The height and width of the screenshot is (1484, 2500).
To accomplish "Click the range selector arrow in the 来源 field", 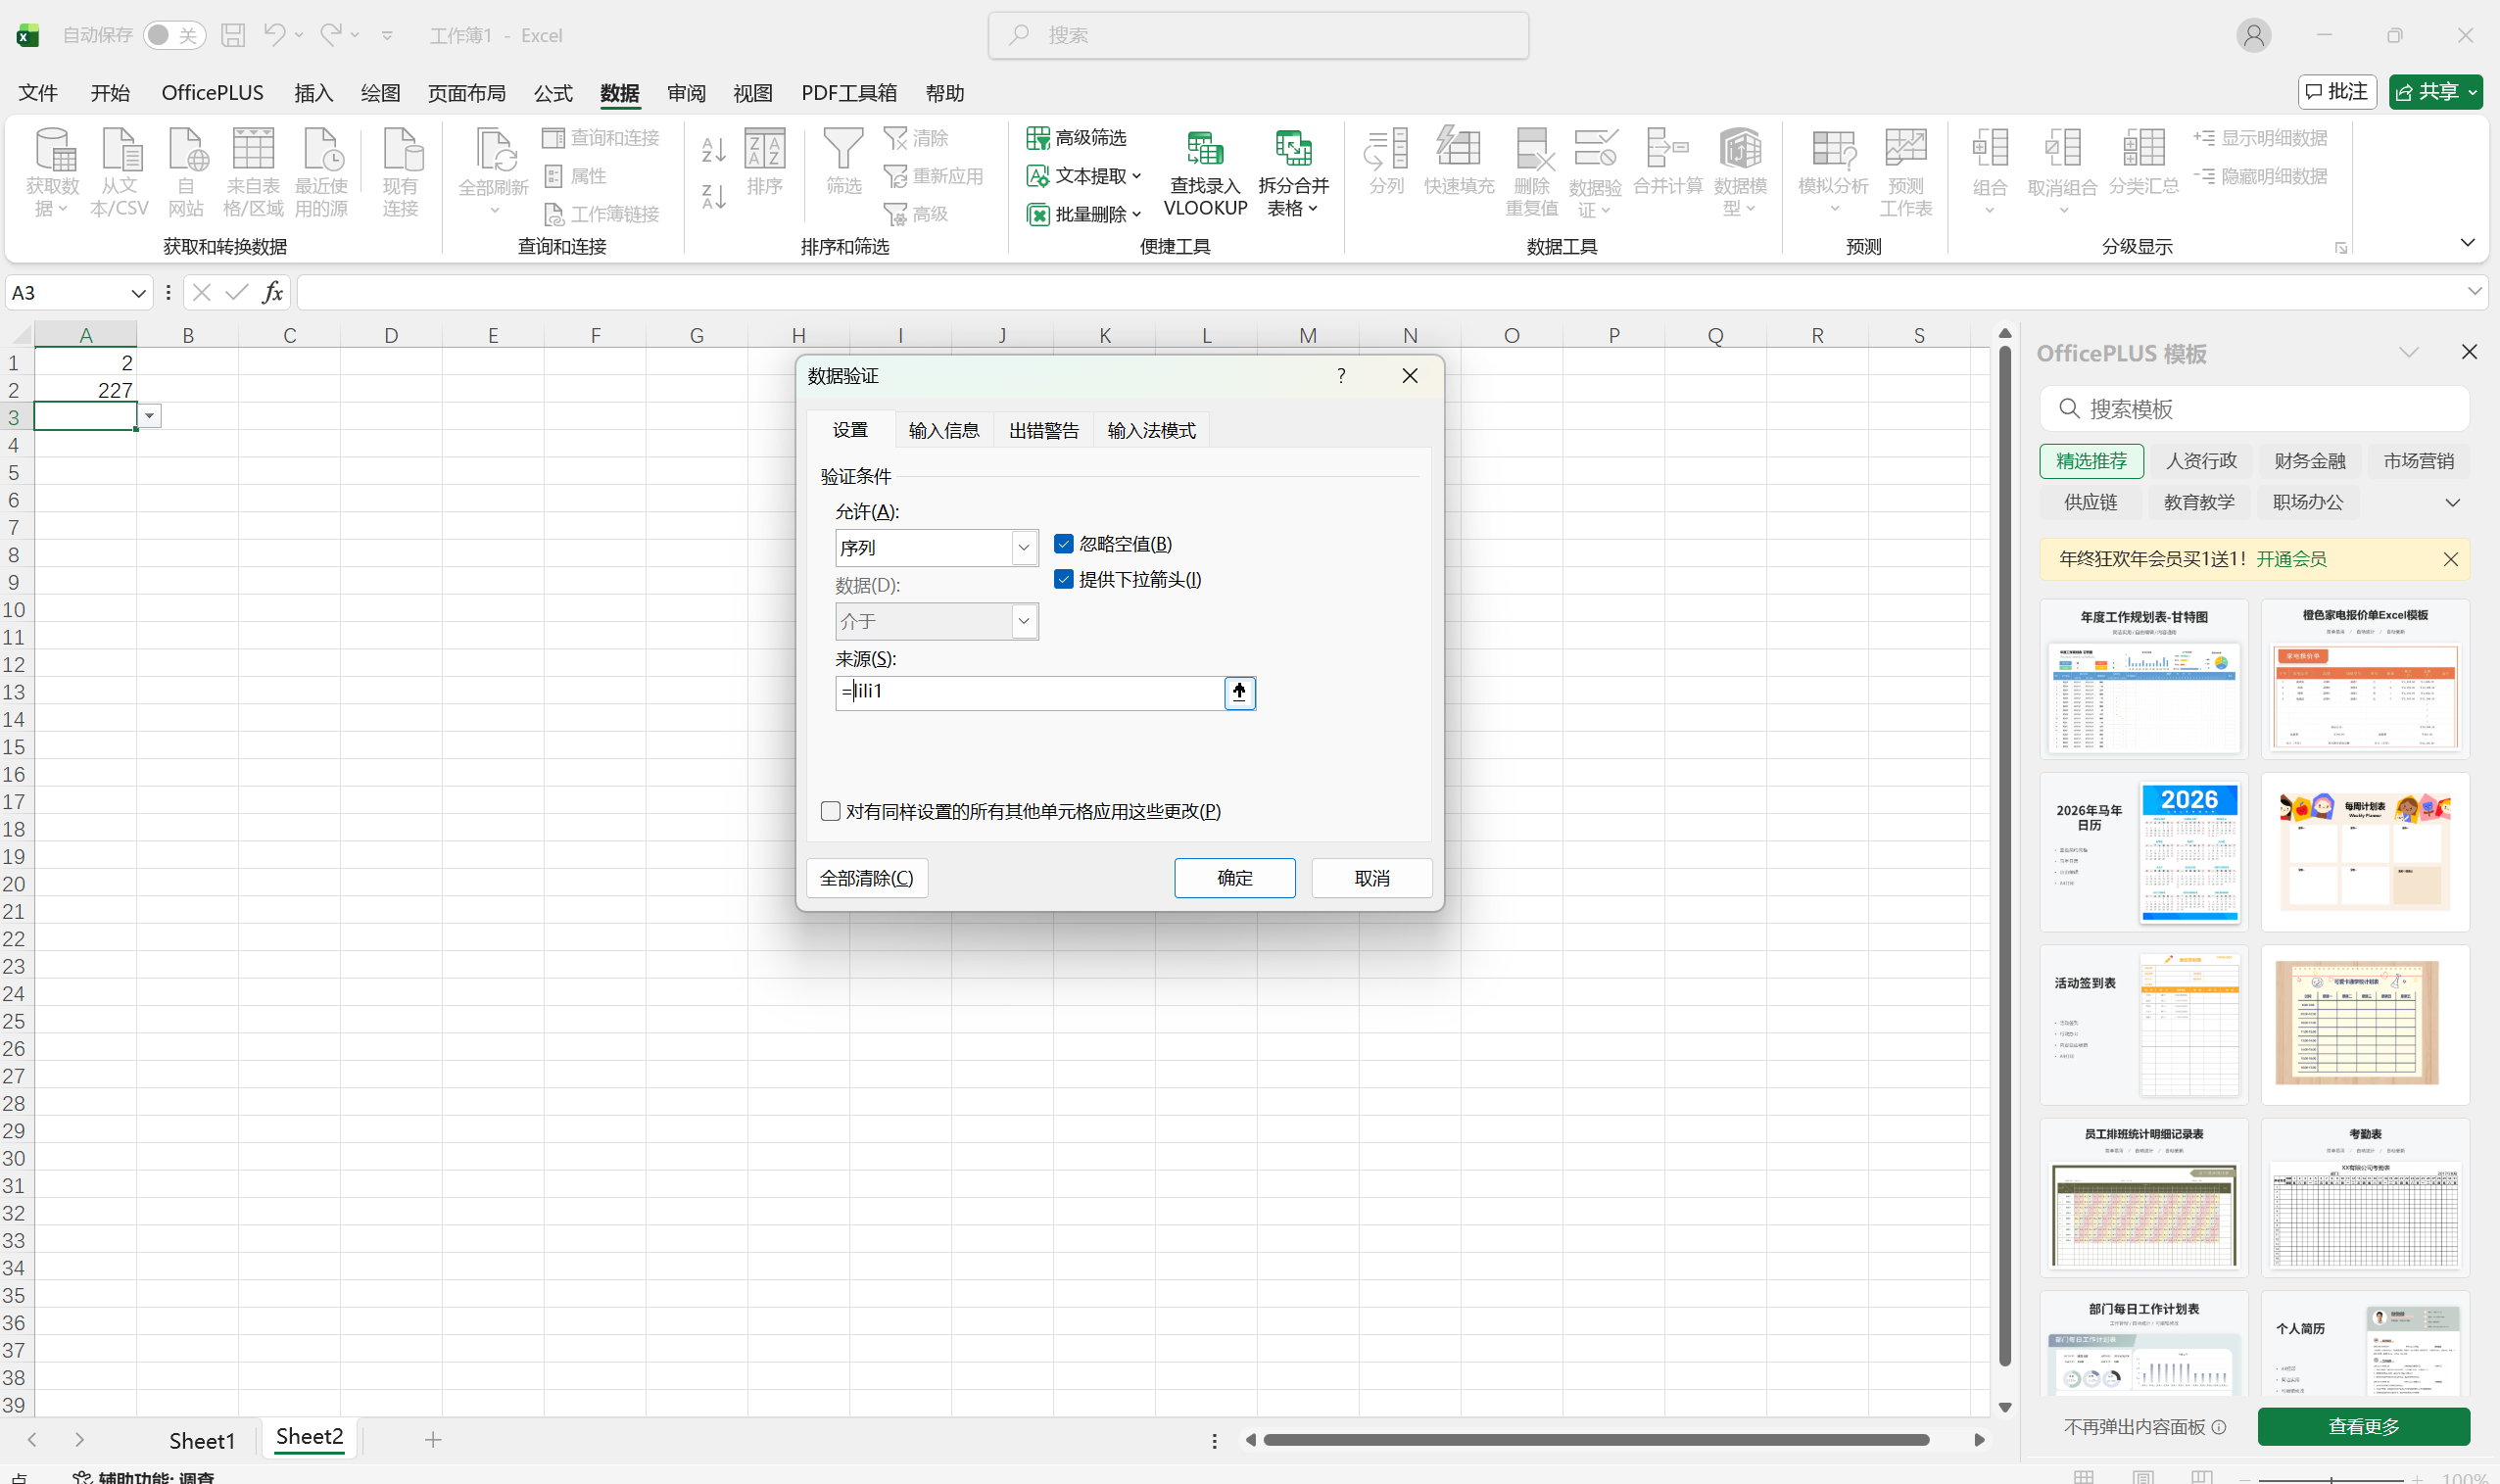I will click(1239, 692).
